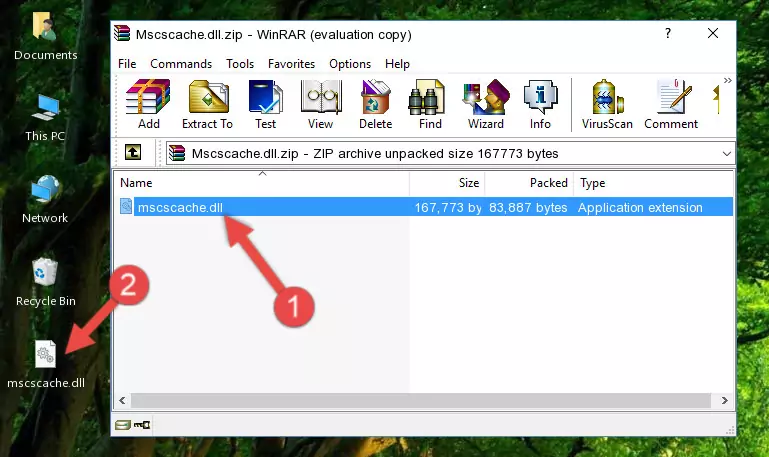
Task: Open the File menu
Action: click(127, 64)
